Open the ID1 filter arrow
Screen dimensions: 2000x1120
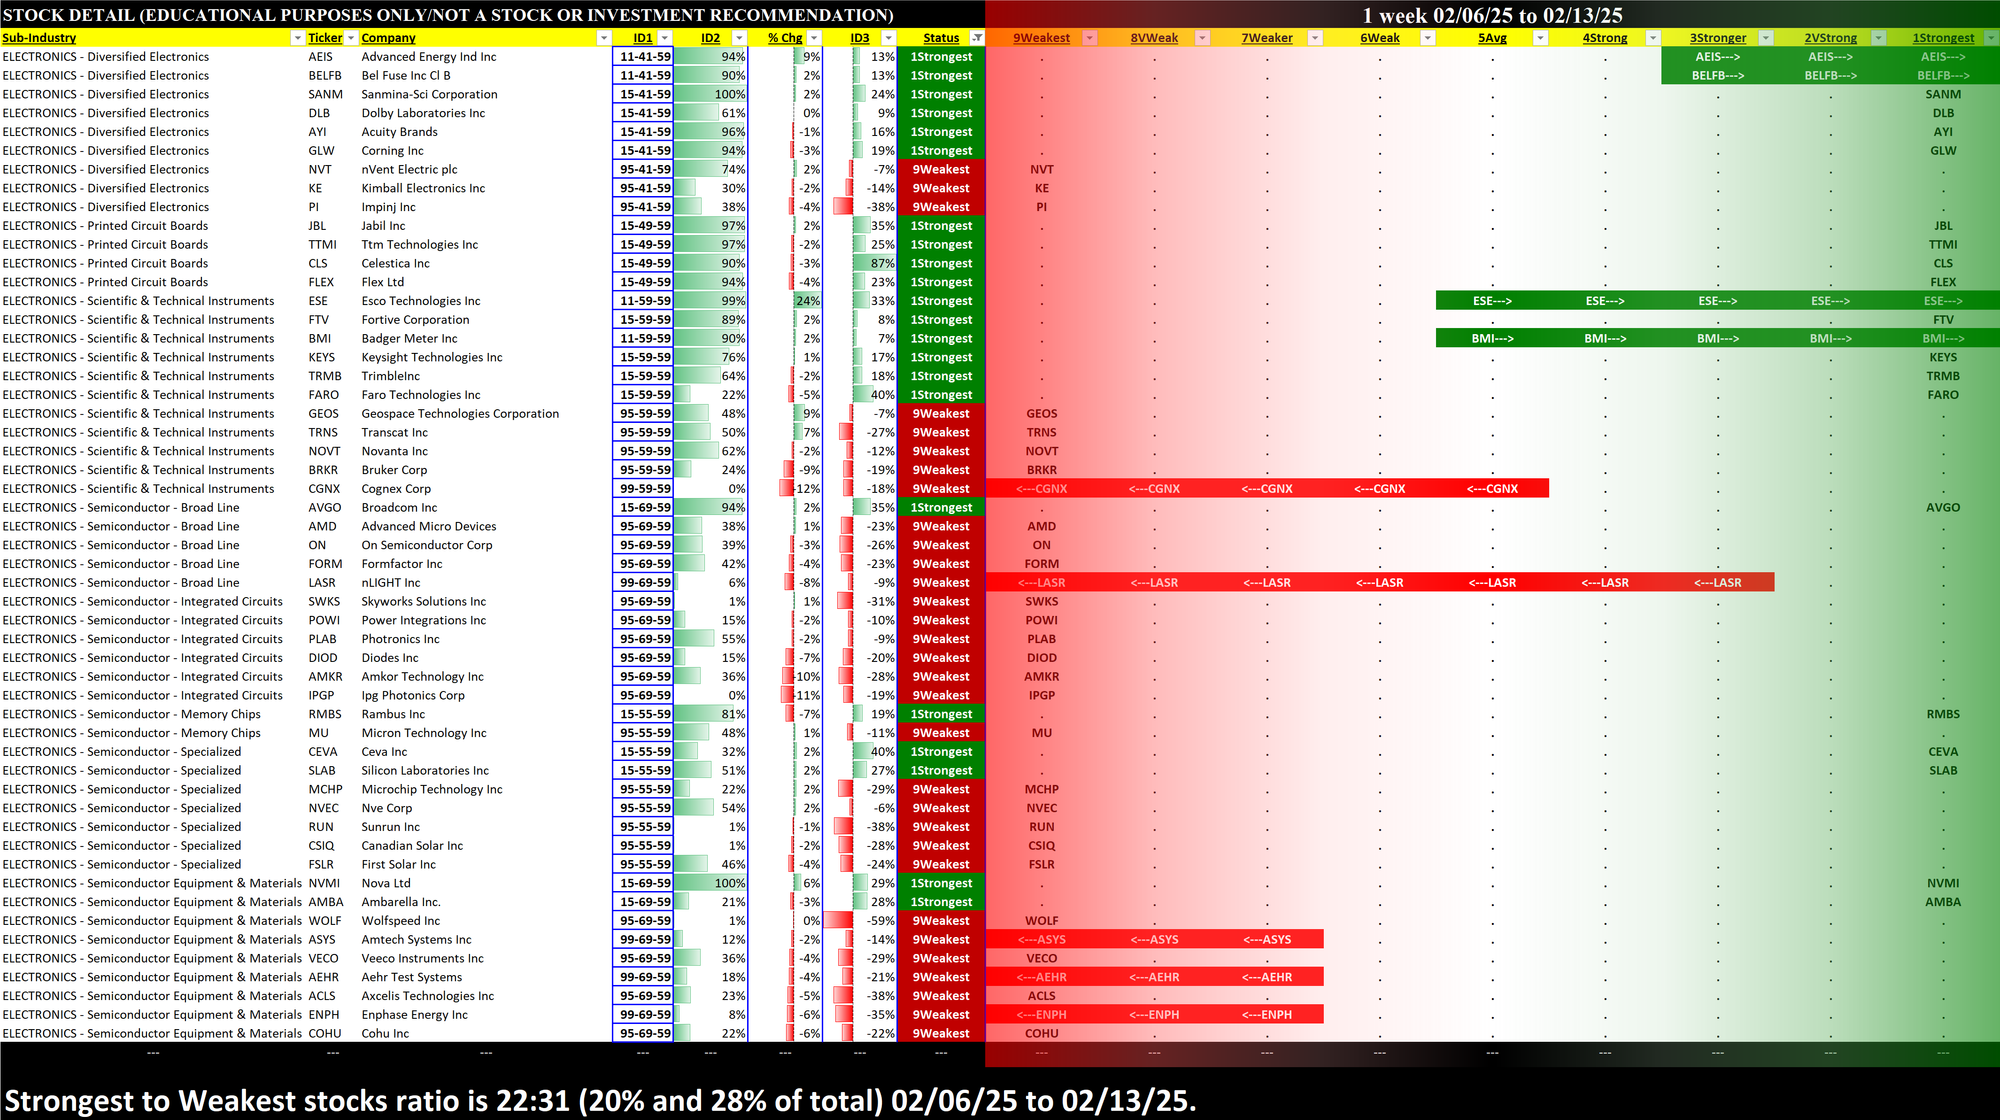[x=664, y=38]
